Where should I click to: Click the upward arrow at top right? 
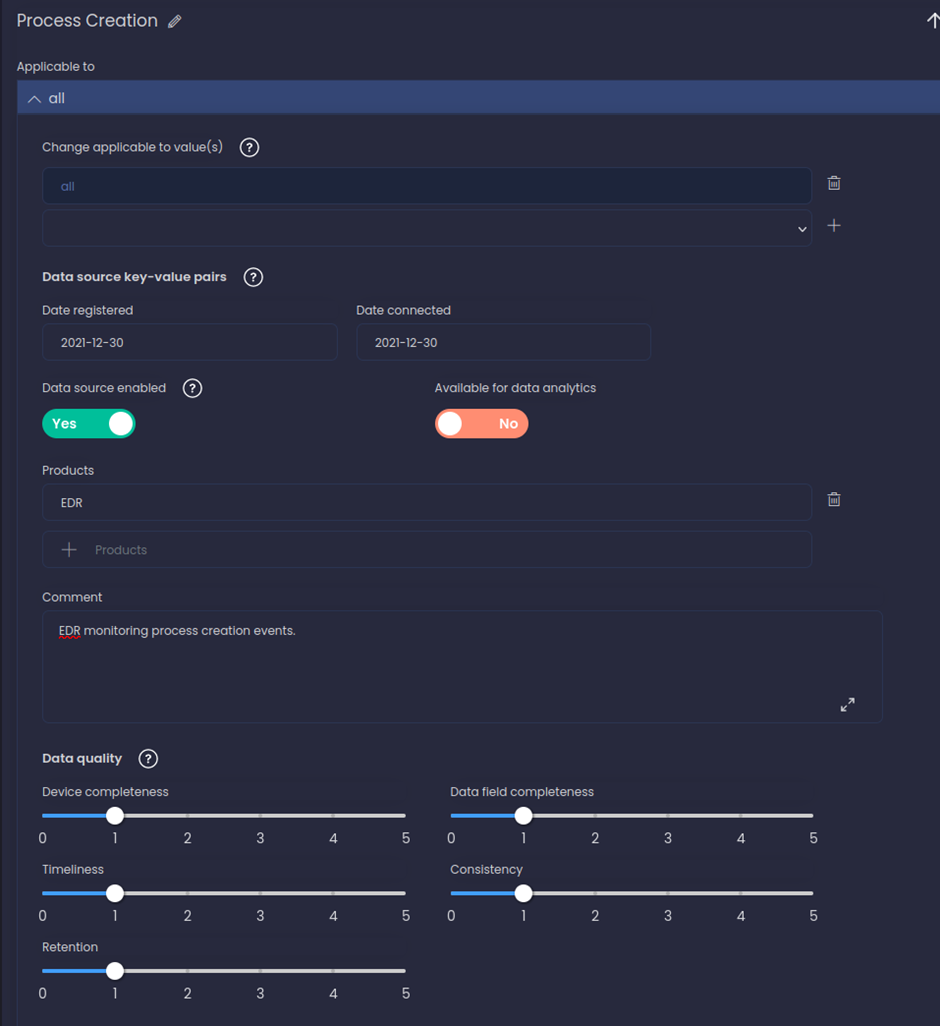pos(932,20)
